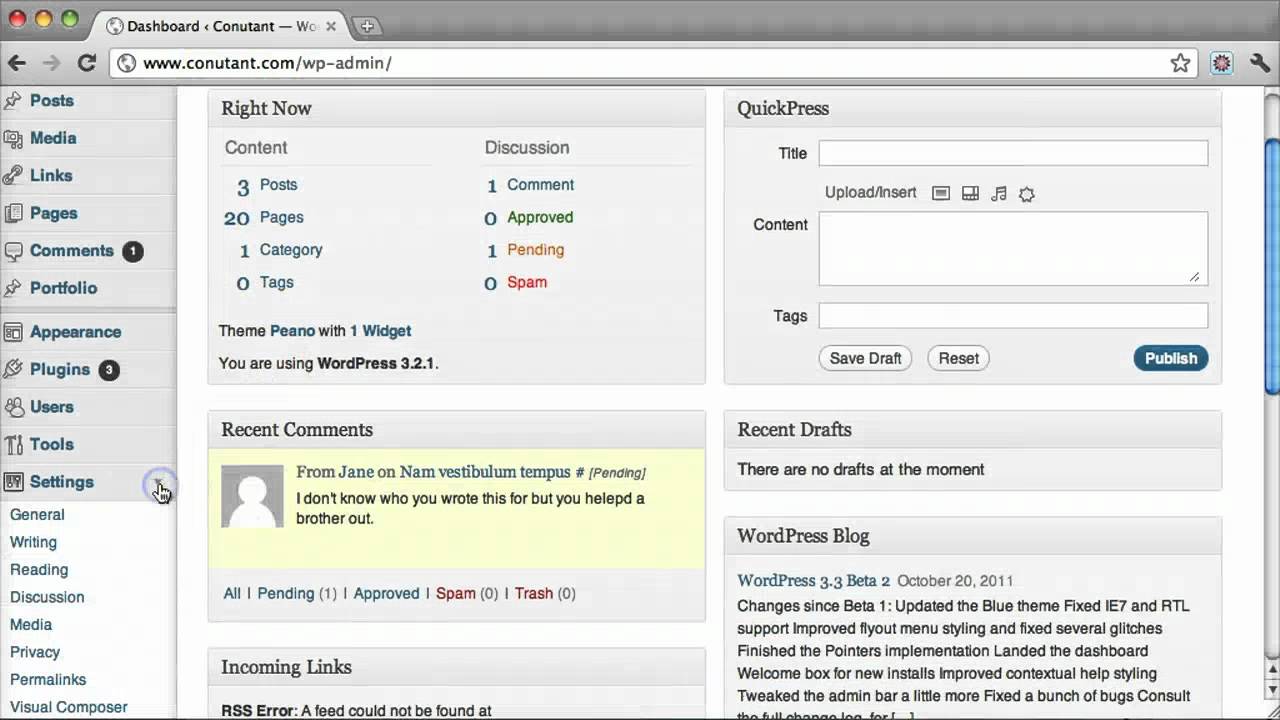This screenshot has height=720, width=1280.
Task: Reload the page with the refresh icon
Action: coord(86,63)
